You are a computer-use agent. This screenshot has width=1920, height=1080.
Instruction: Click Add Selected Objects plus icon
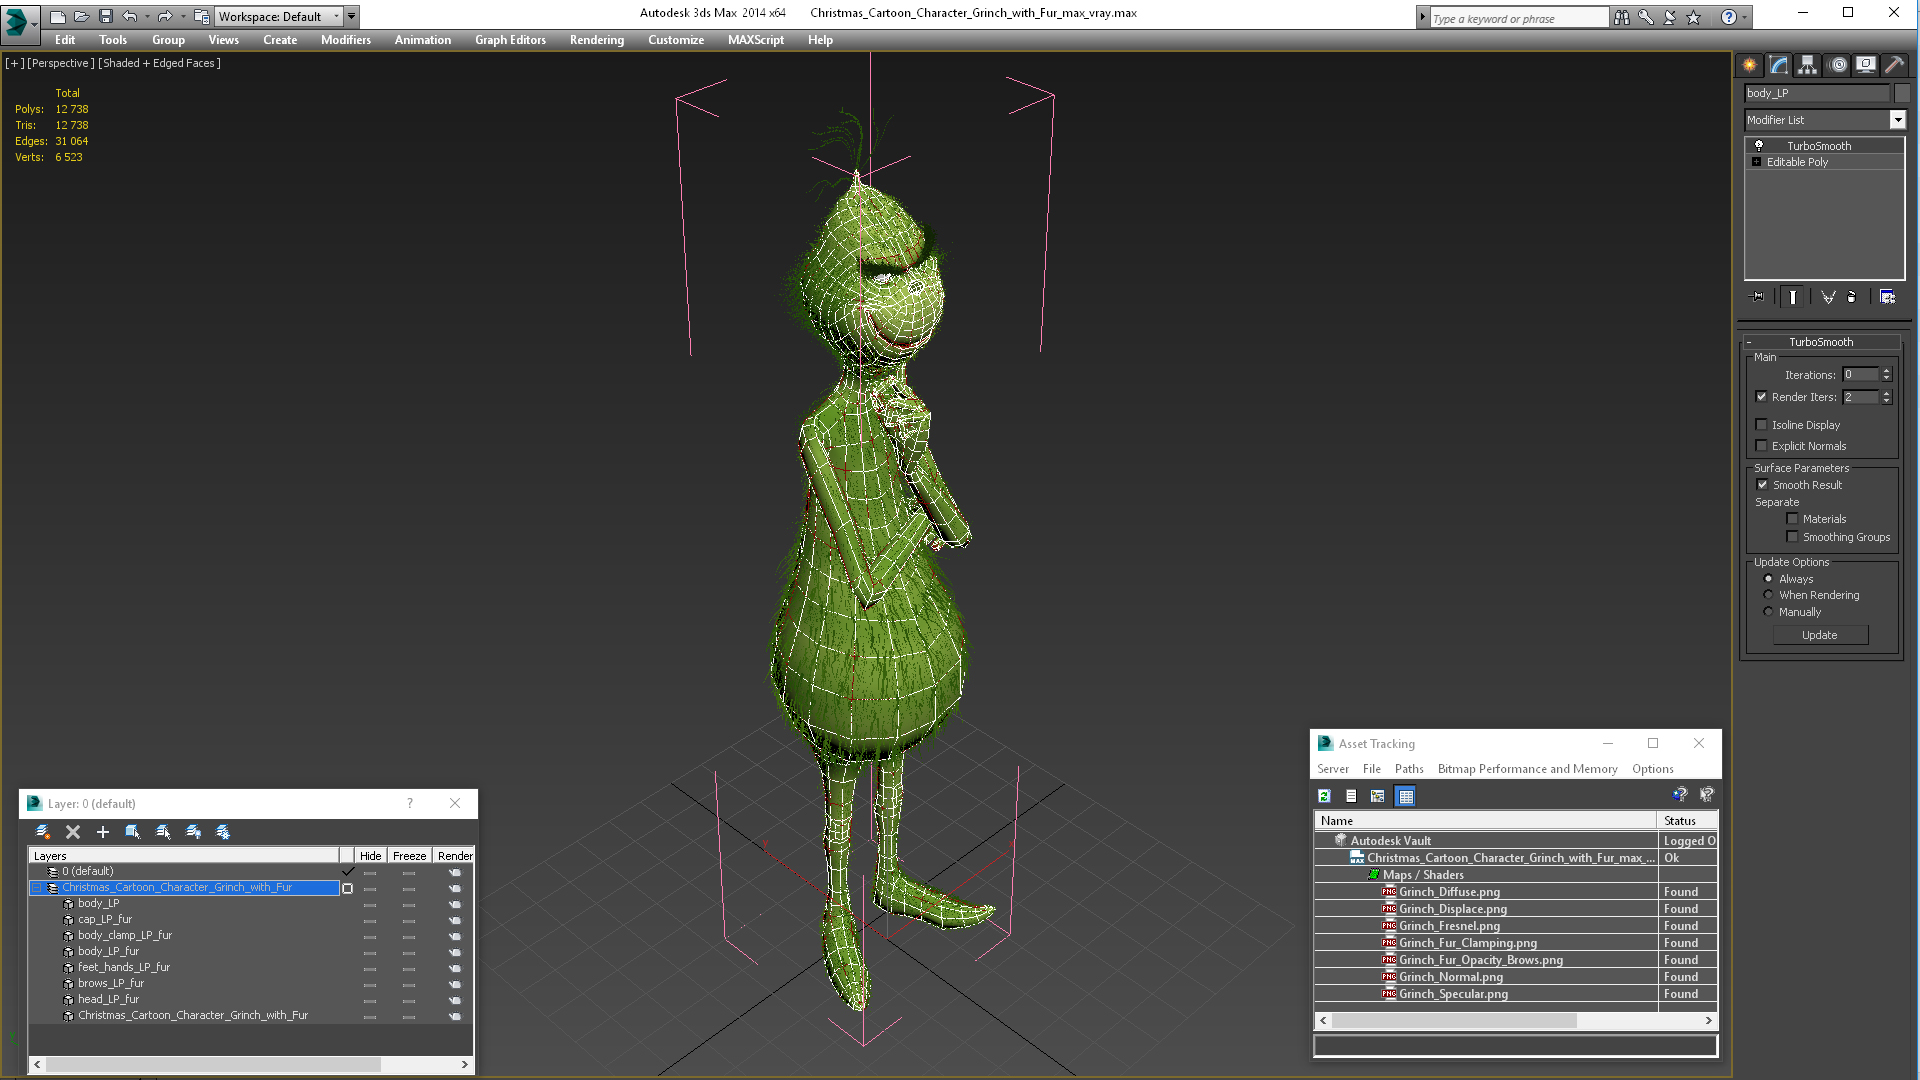(x=102, y=832)
